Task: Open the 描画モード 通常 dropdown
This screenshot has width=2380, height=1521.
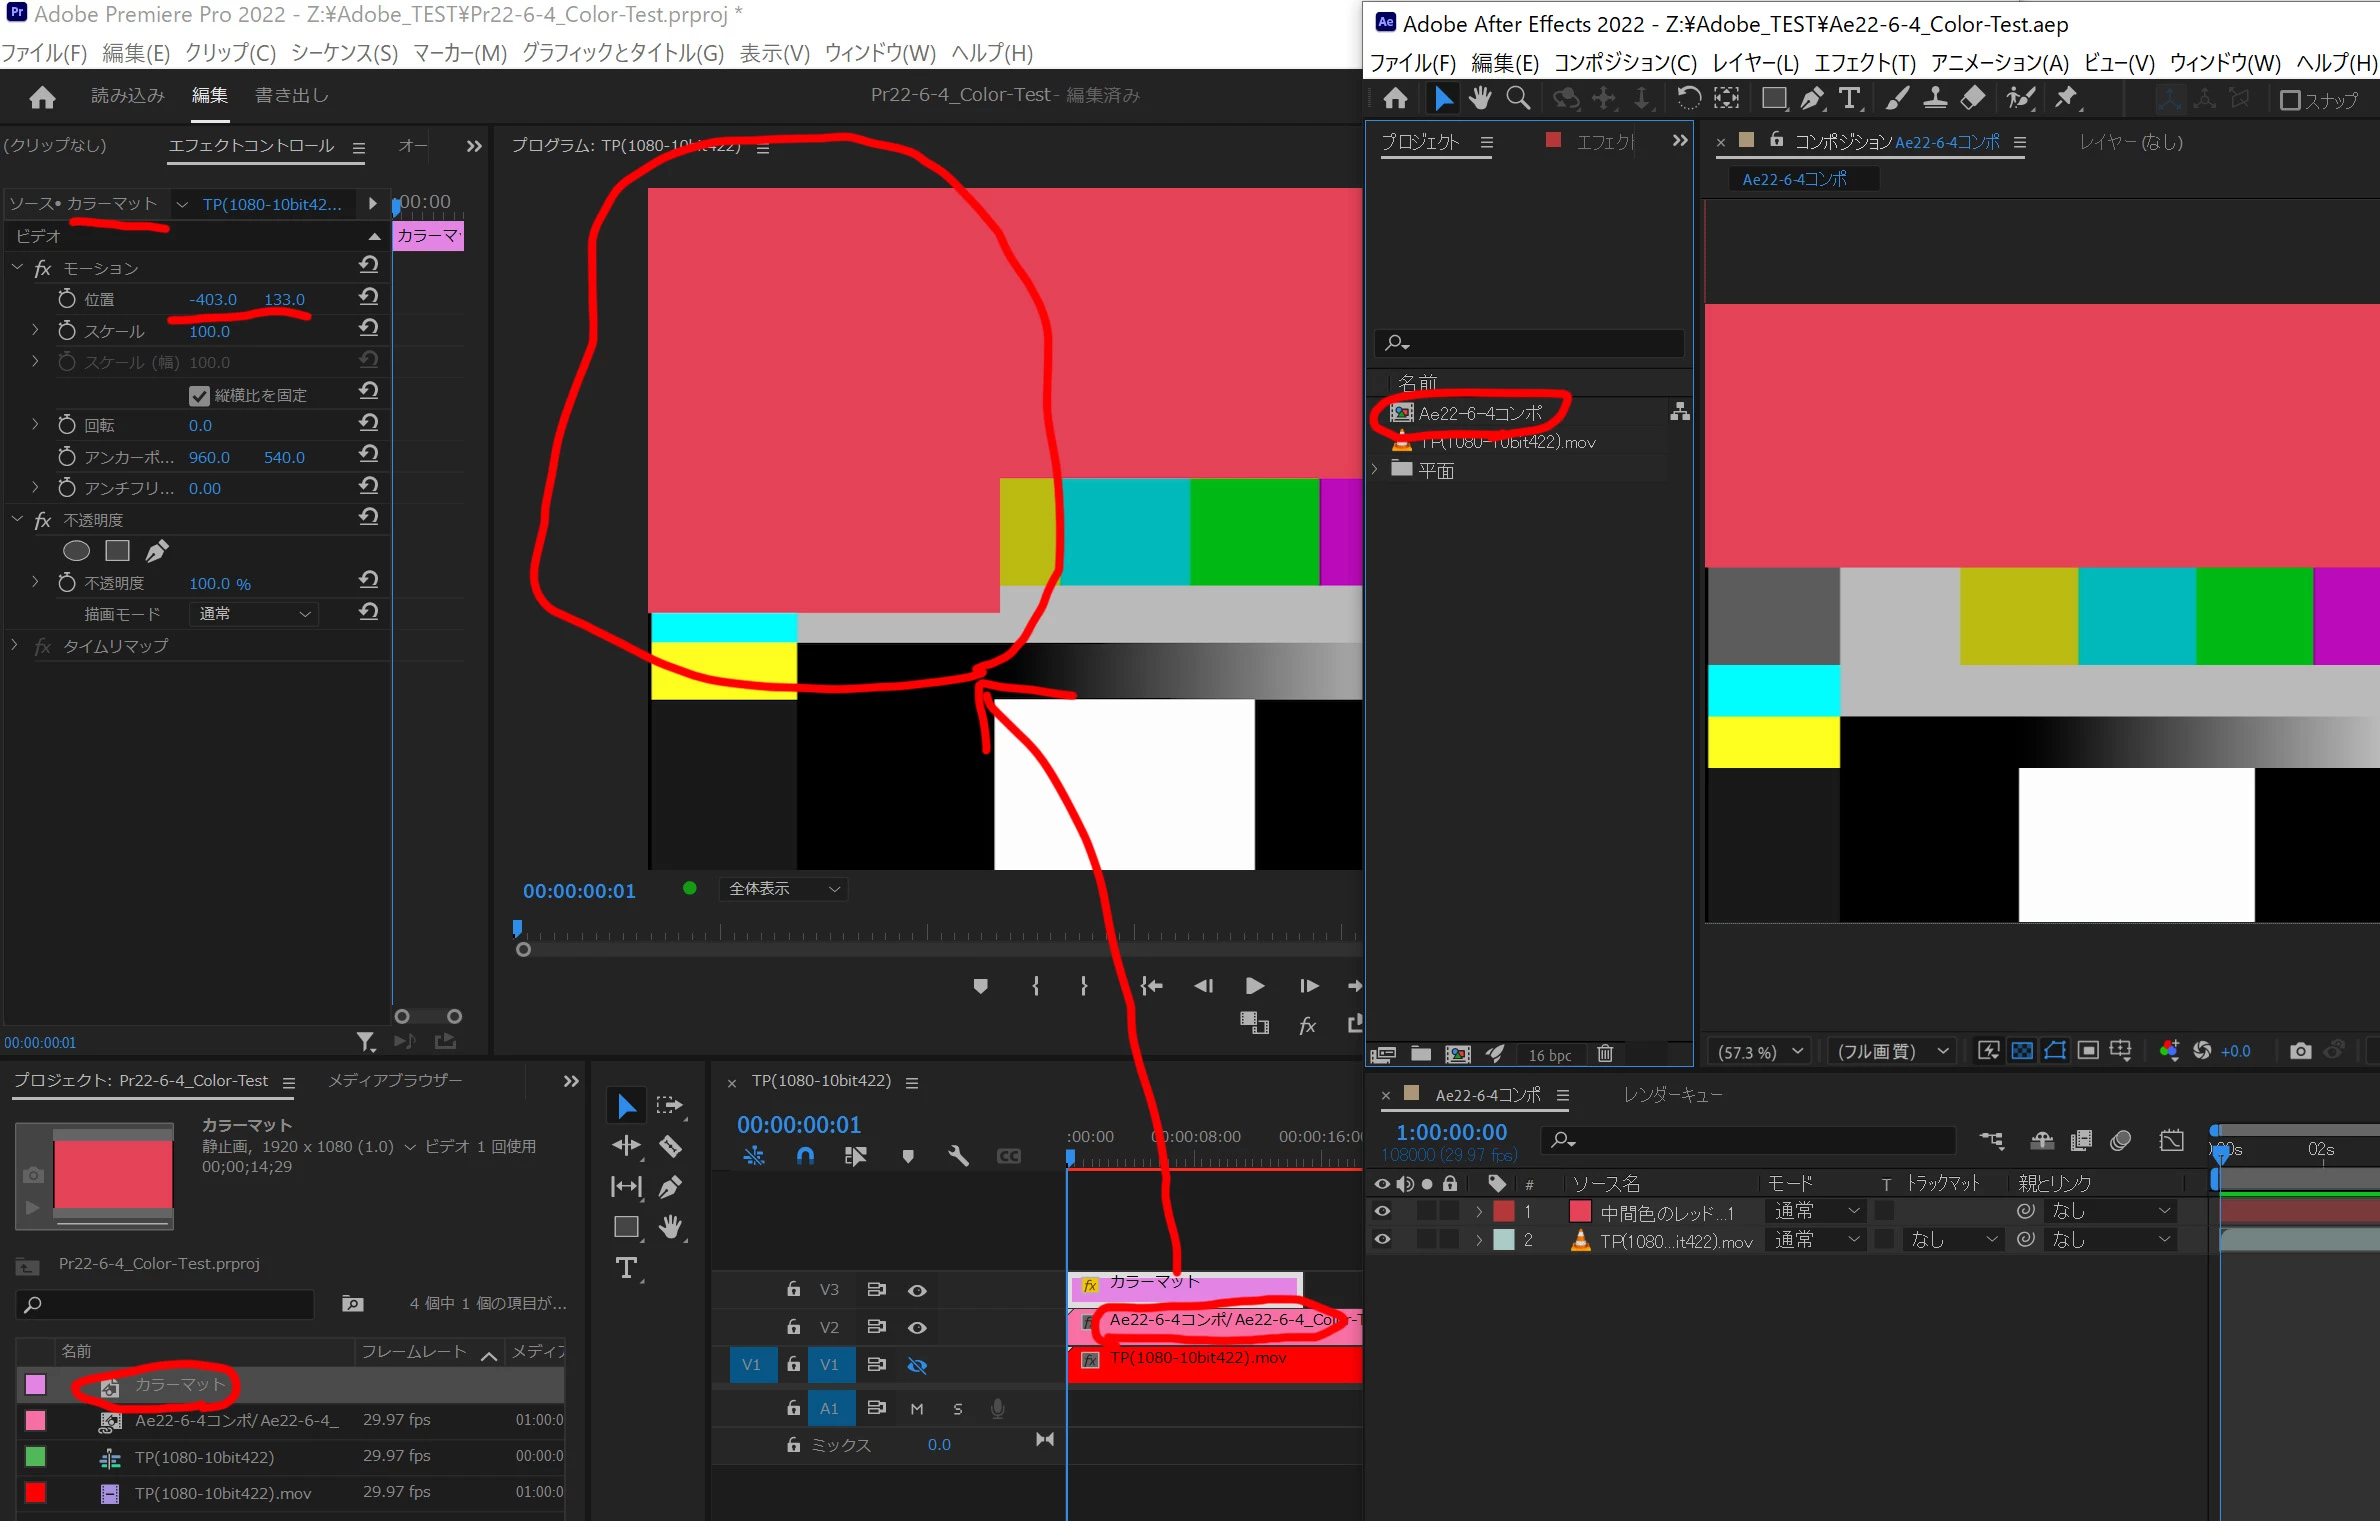Action: (x=255, y=613)
